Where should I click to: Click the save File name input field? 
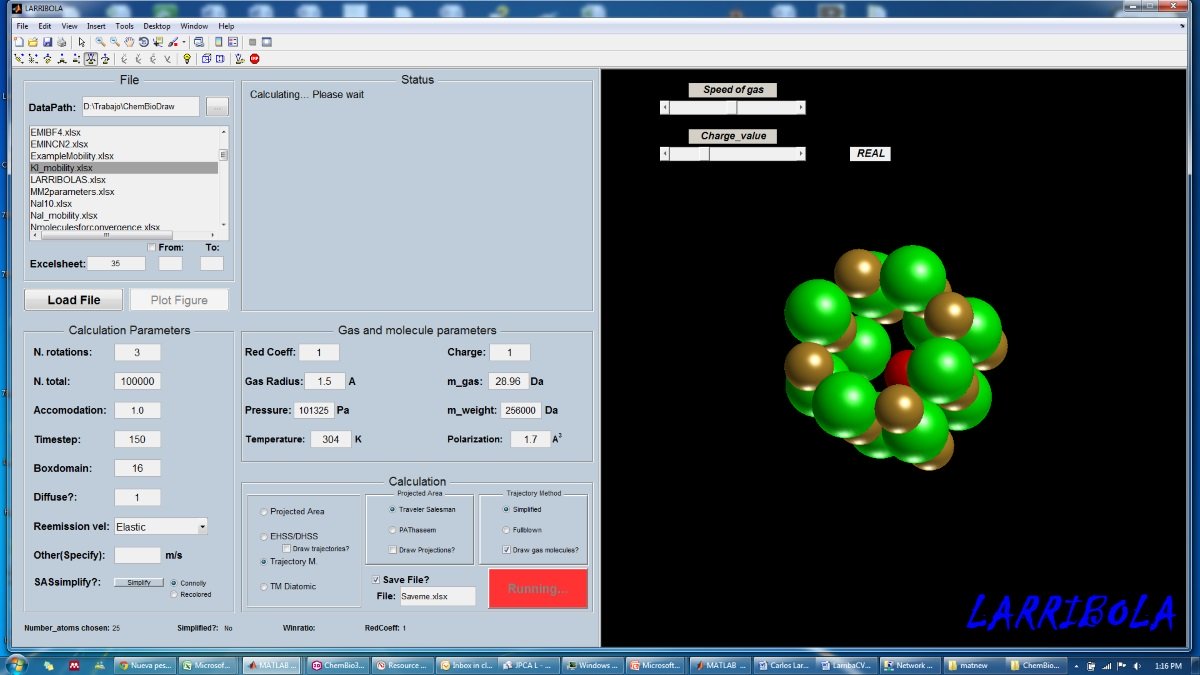438,596
